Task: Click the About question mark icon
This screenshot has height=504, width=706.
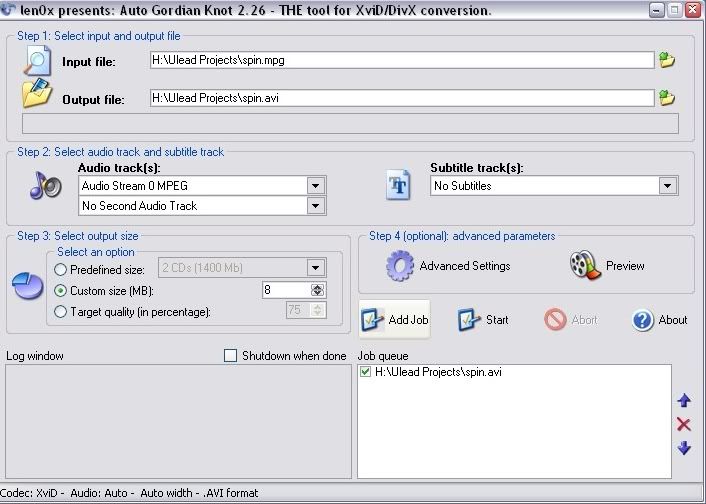Action: tap(642, 320)
